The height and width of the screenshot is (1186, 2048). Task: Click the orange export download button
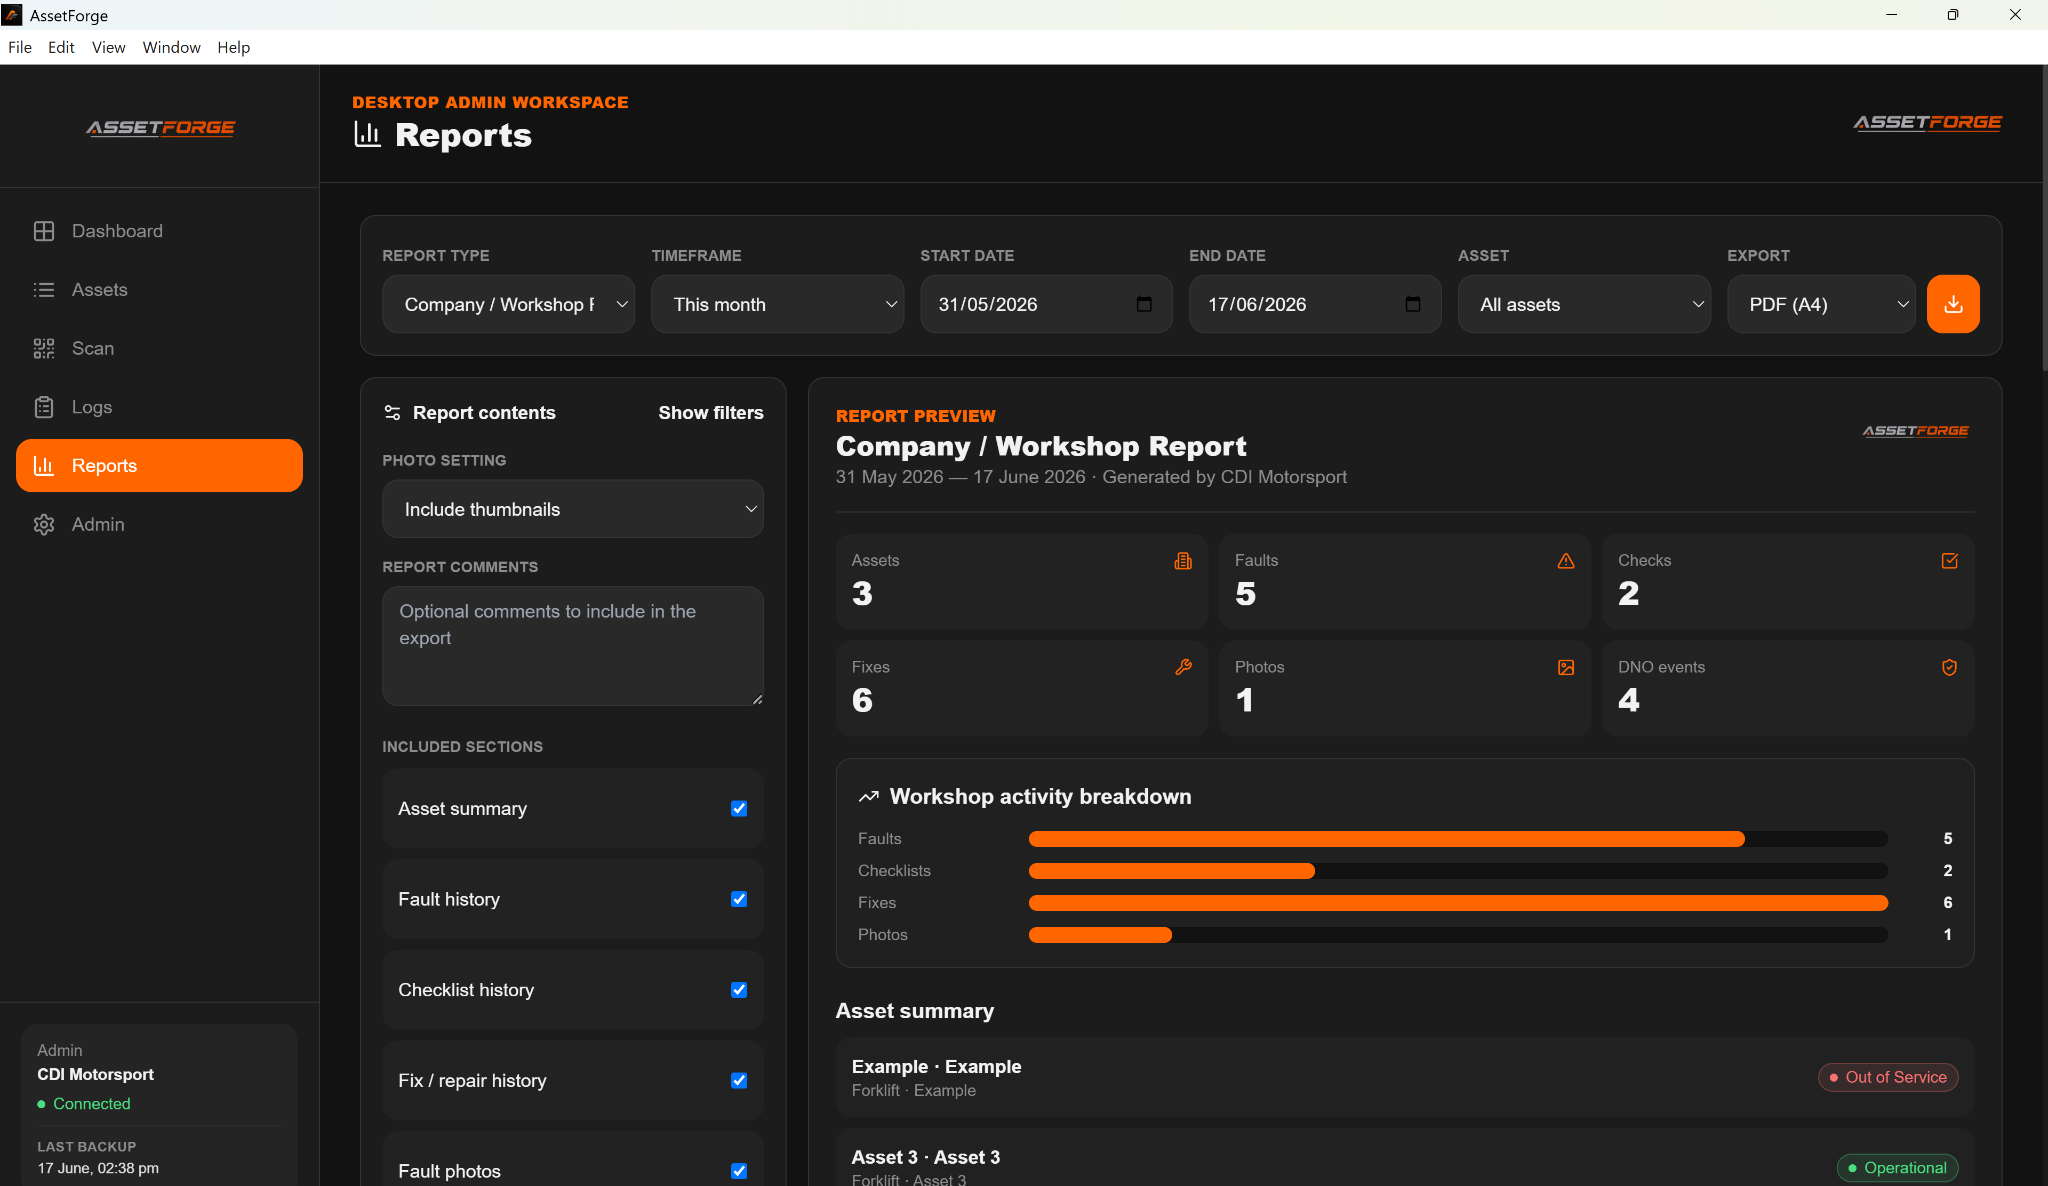point(1953,304)
